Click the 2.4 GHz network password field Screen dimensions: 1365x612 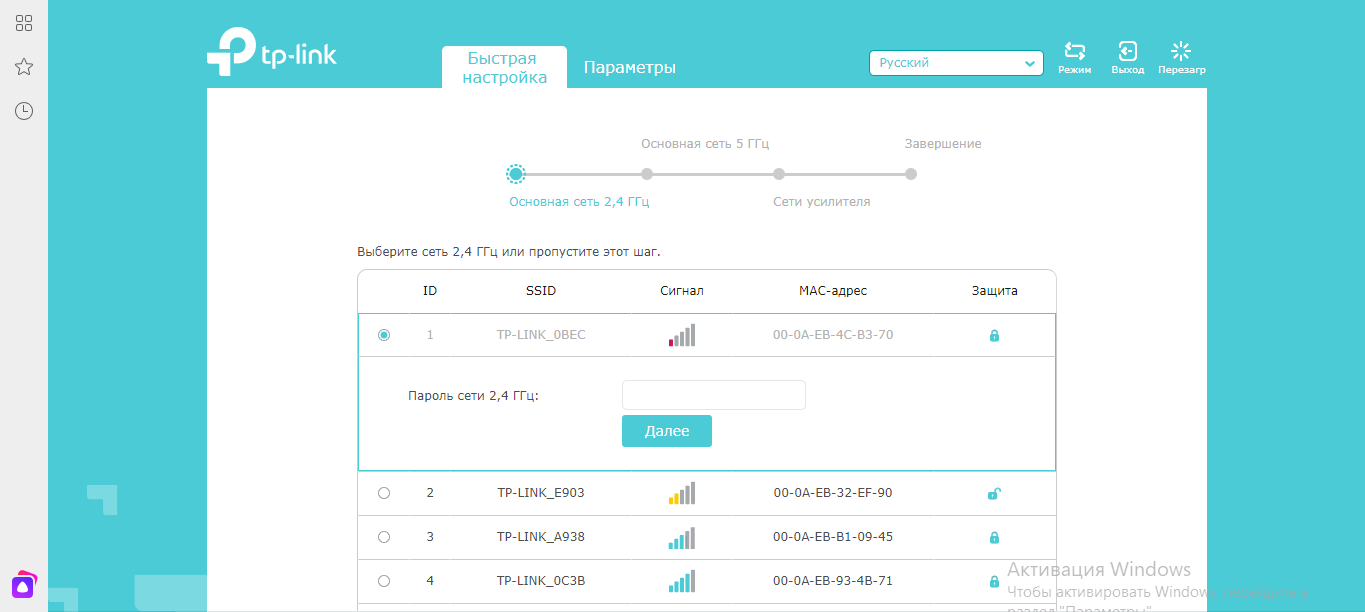pos(713,395)
